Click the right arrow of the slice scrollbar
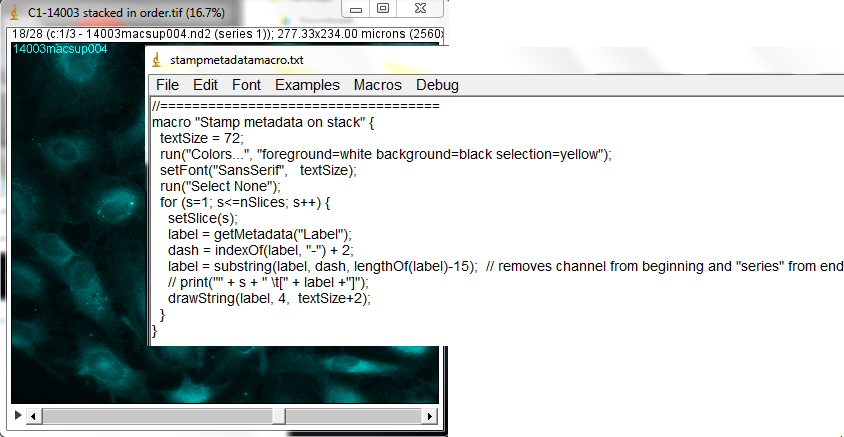The height and width of the screenshot is (437, 844). click(x=431, y=415)
